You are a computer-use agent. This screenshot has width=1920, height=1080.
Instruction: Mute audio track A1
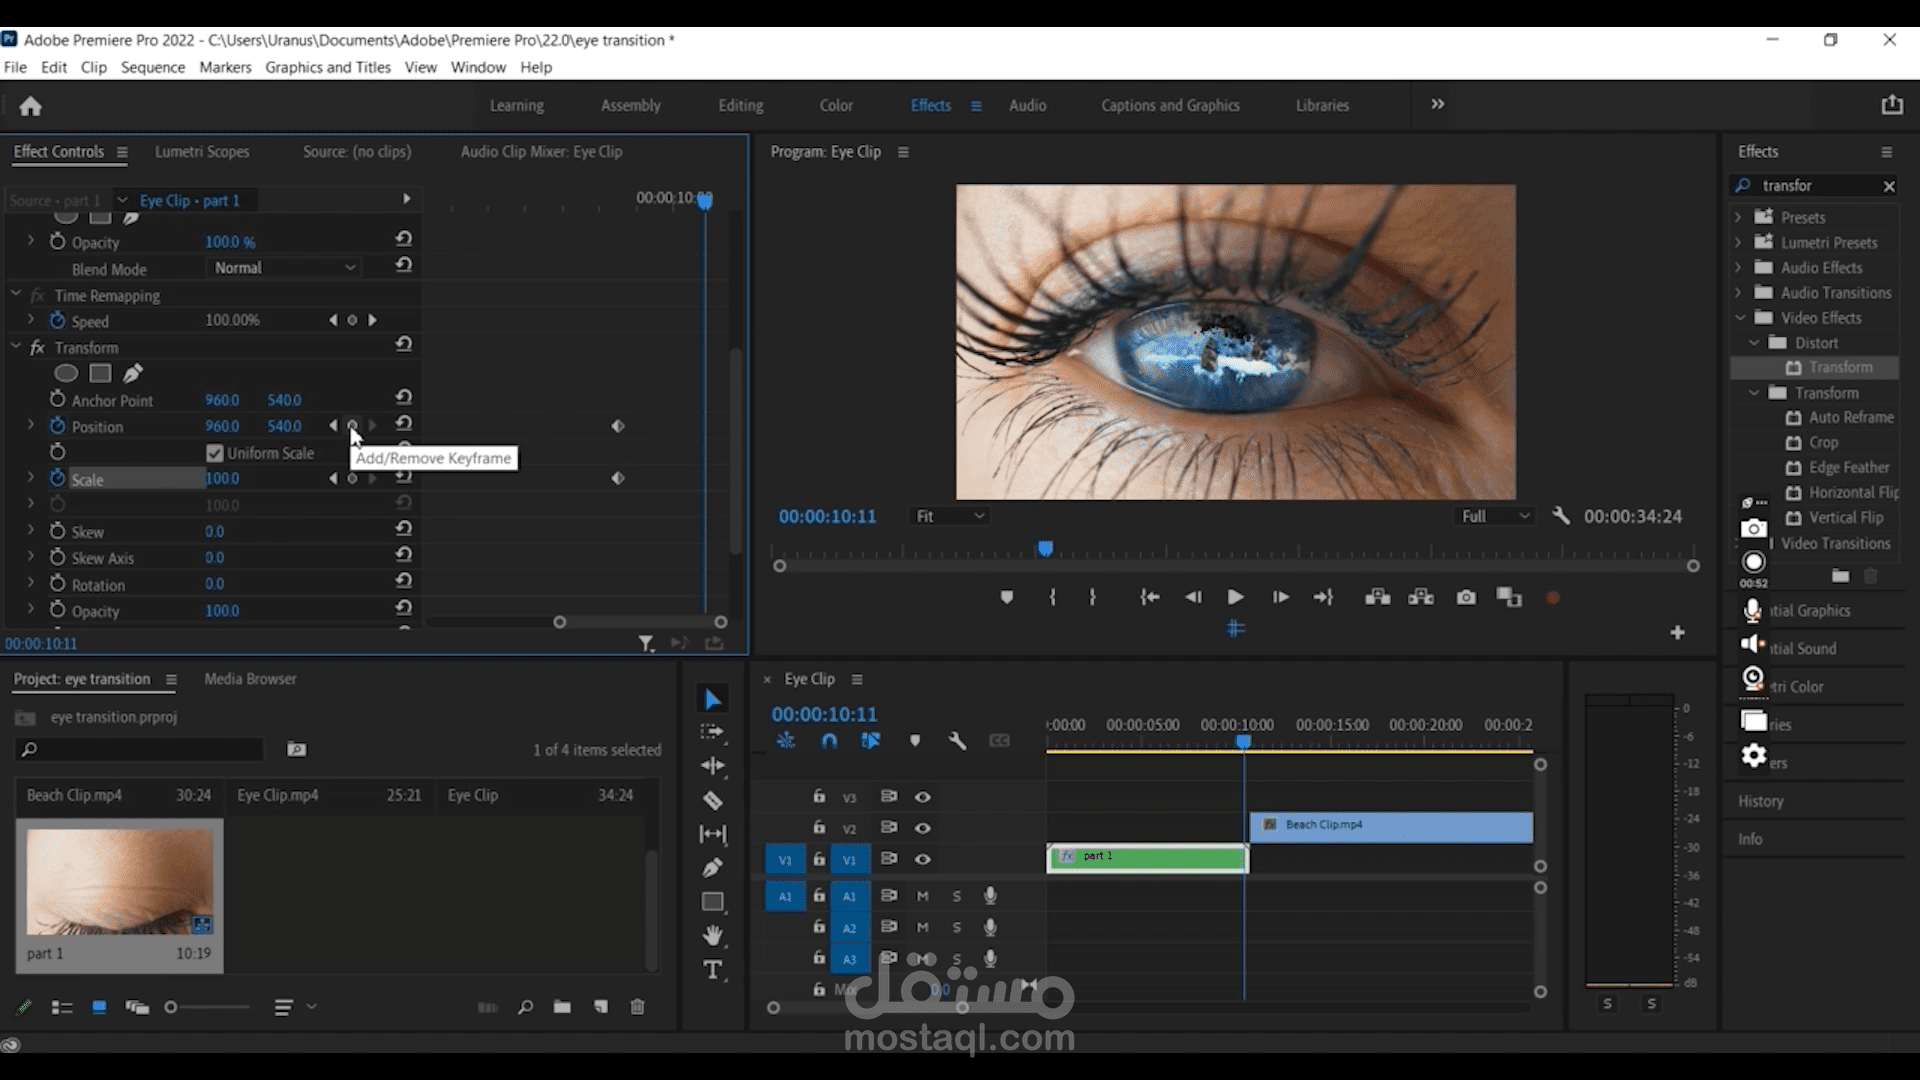click(x=923, y=896)
